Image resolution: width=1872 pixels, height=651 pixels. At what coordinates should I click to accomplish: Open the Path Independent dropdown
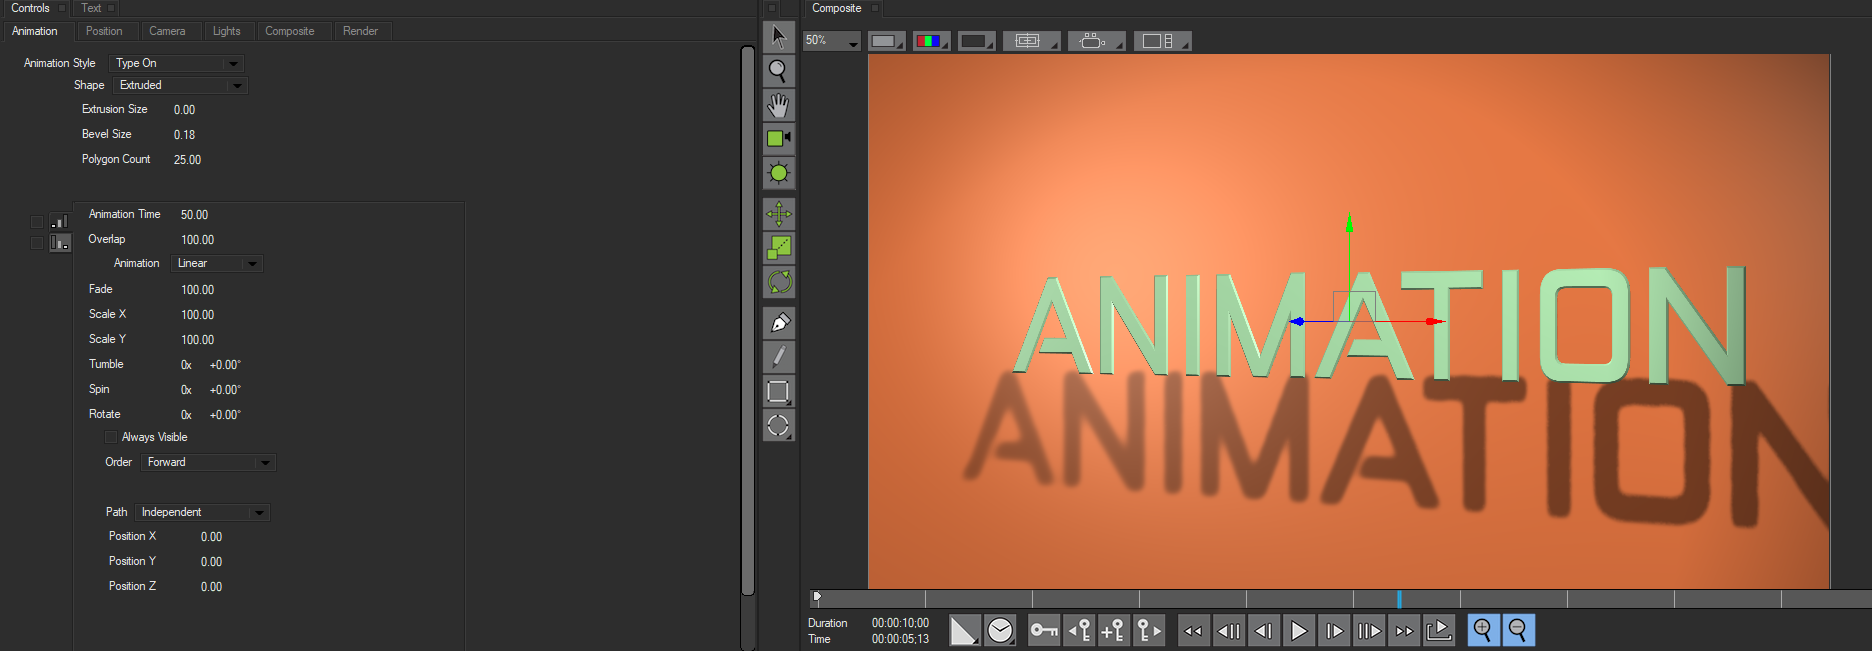click(203, 512)
